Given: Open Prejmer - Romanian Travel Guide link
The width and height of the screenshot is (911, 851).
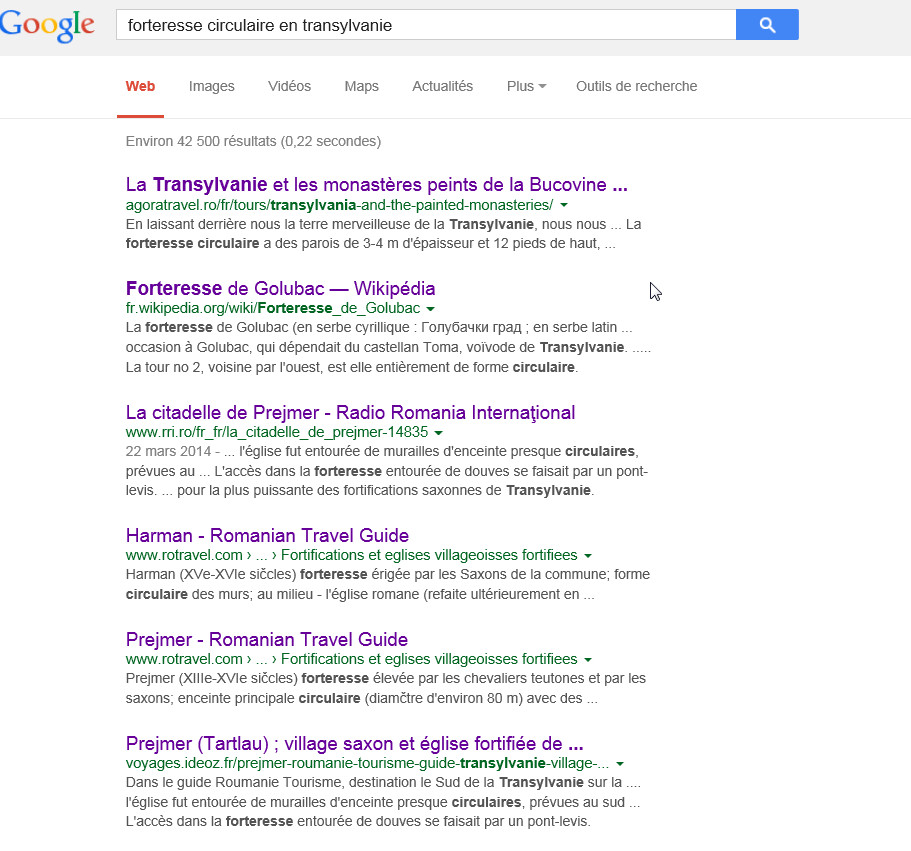Looking at the screenshot, I should [x=267, y=639].
